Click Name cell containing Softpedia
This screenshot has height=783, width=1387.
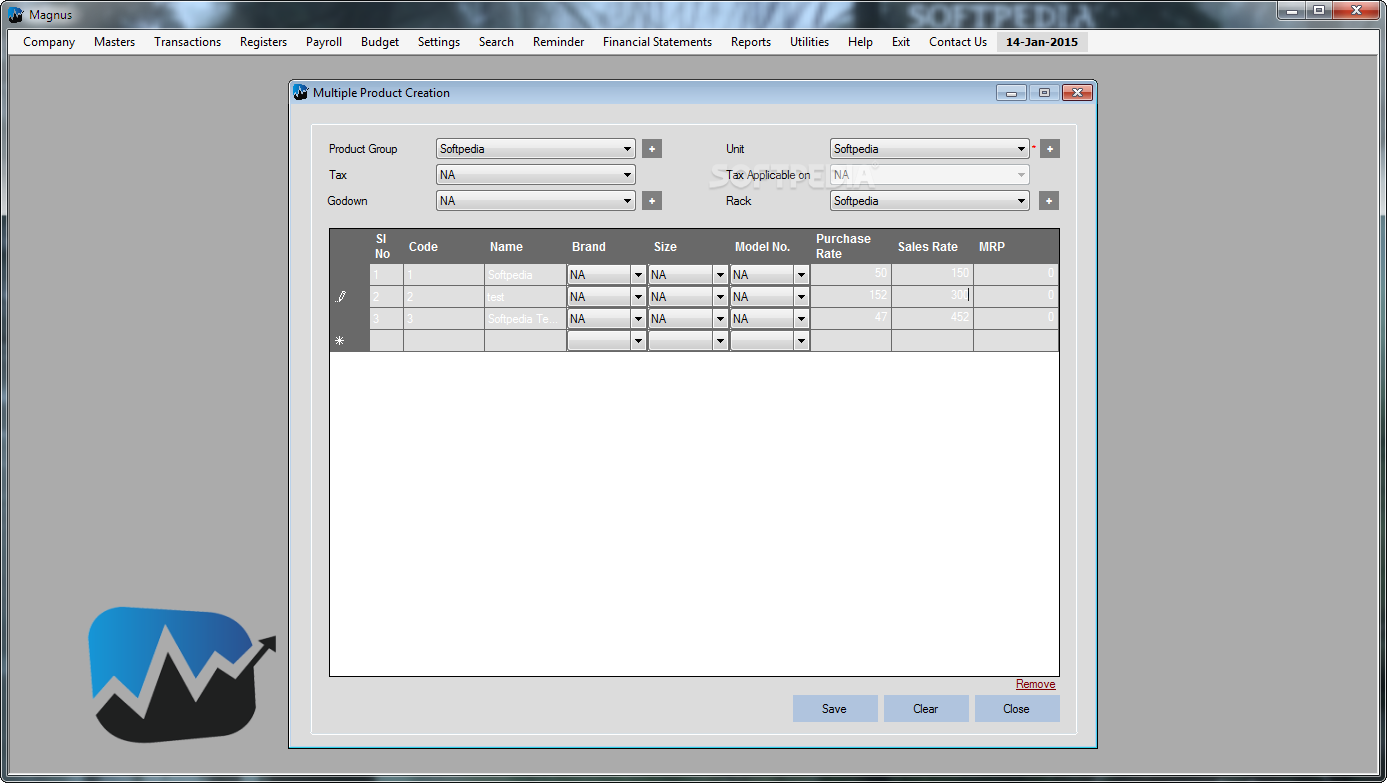click(x=525, y=275)
